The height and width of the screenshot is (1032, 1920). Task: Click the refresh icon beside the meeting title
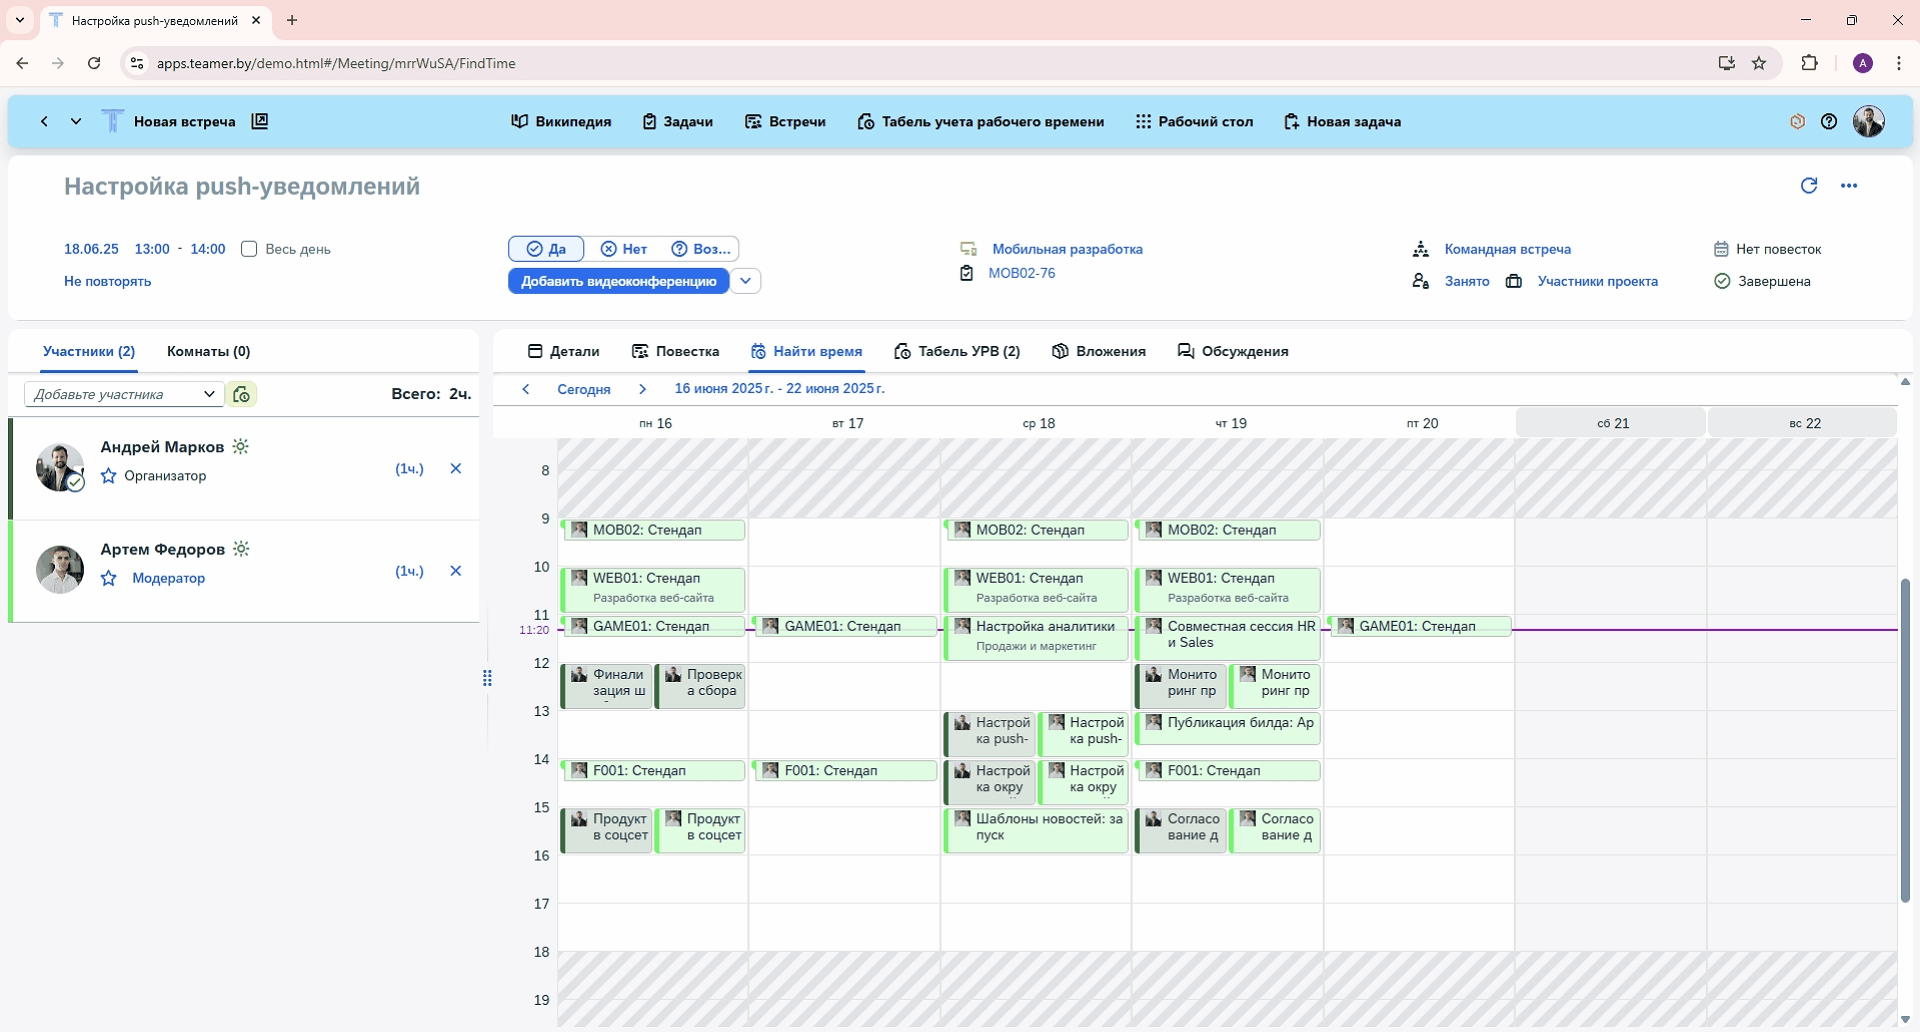[1808, 186]
